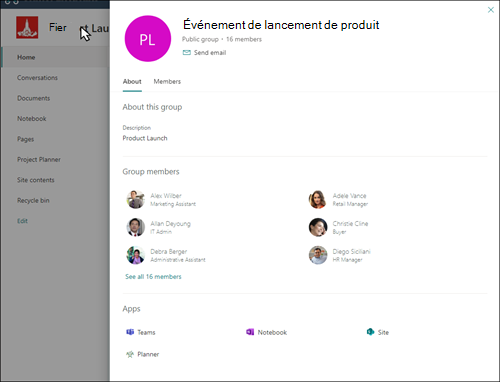Select member name Diego Siciliani
The height and width of the screenshot is (382, 500).
click(351, 252)
